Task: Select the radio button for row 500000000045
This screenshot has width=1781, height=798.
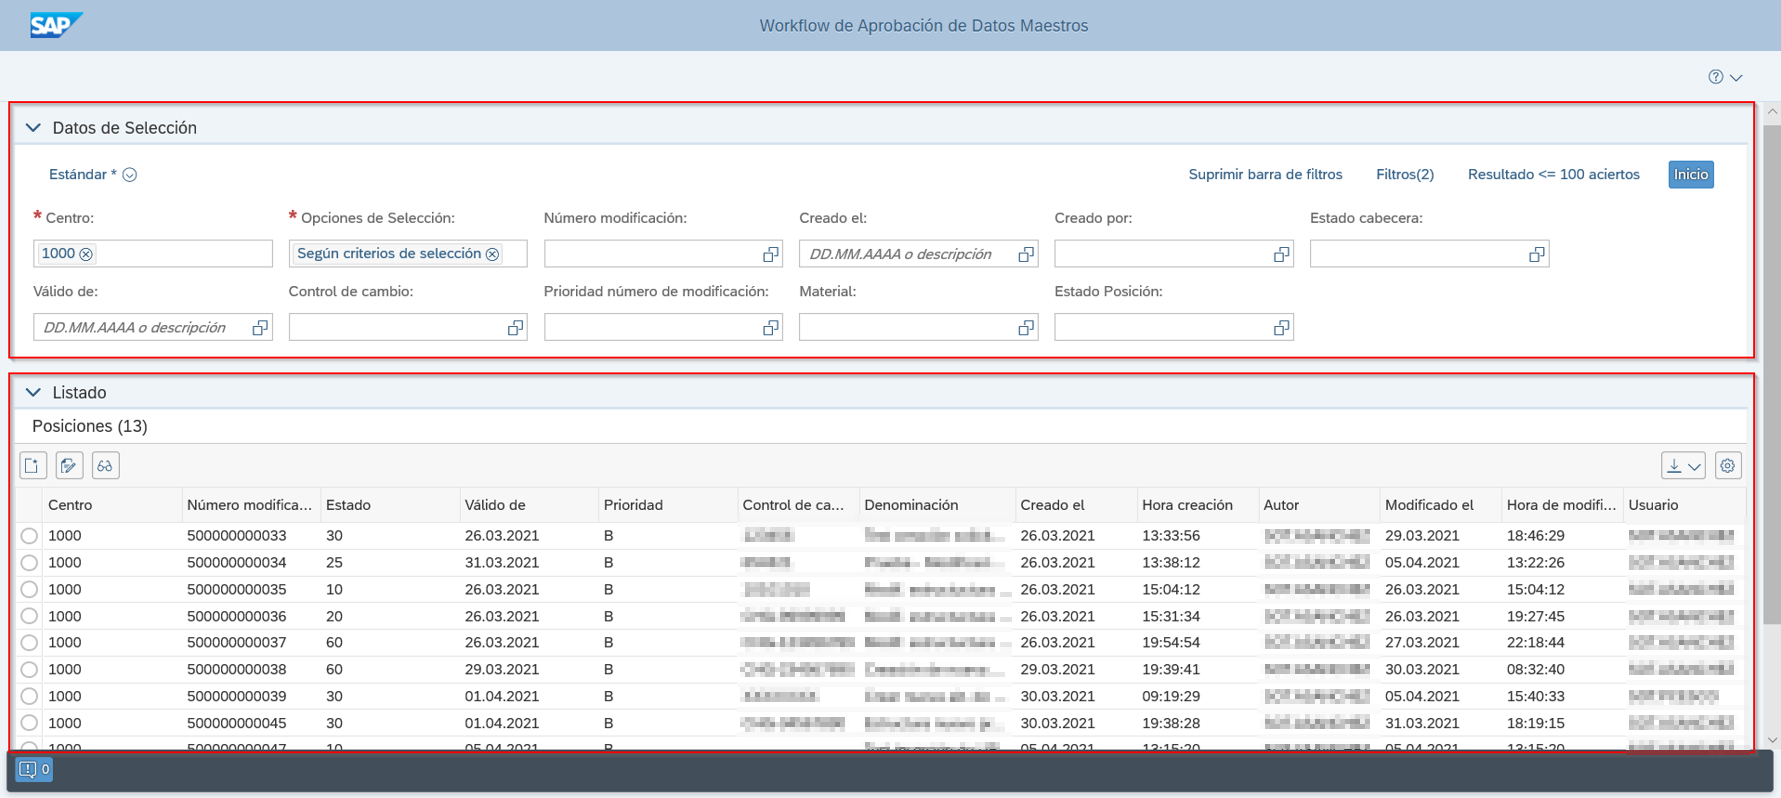Action: 29,723
